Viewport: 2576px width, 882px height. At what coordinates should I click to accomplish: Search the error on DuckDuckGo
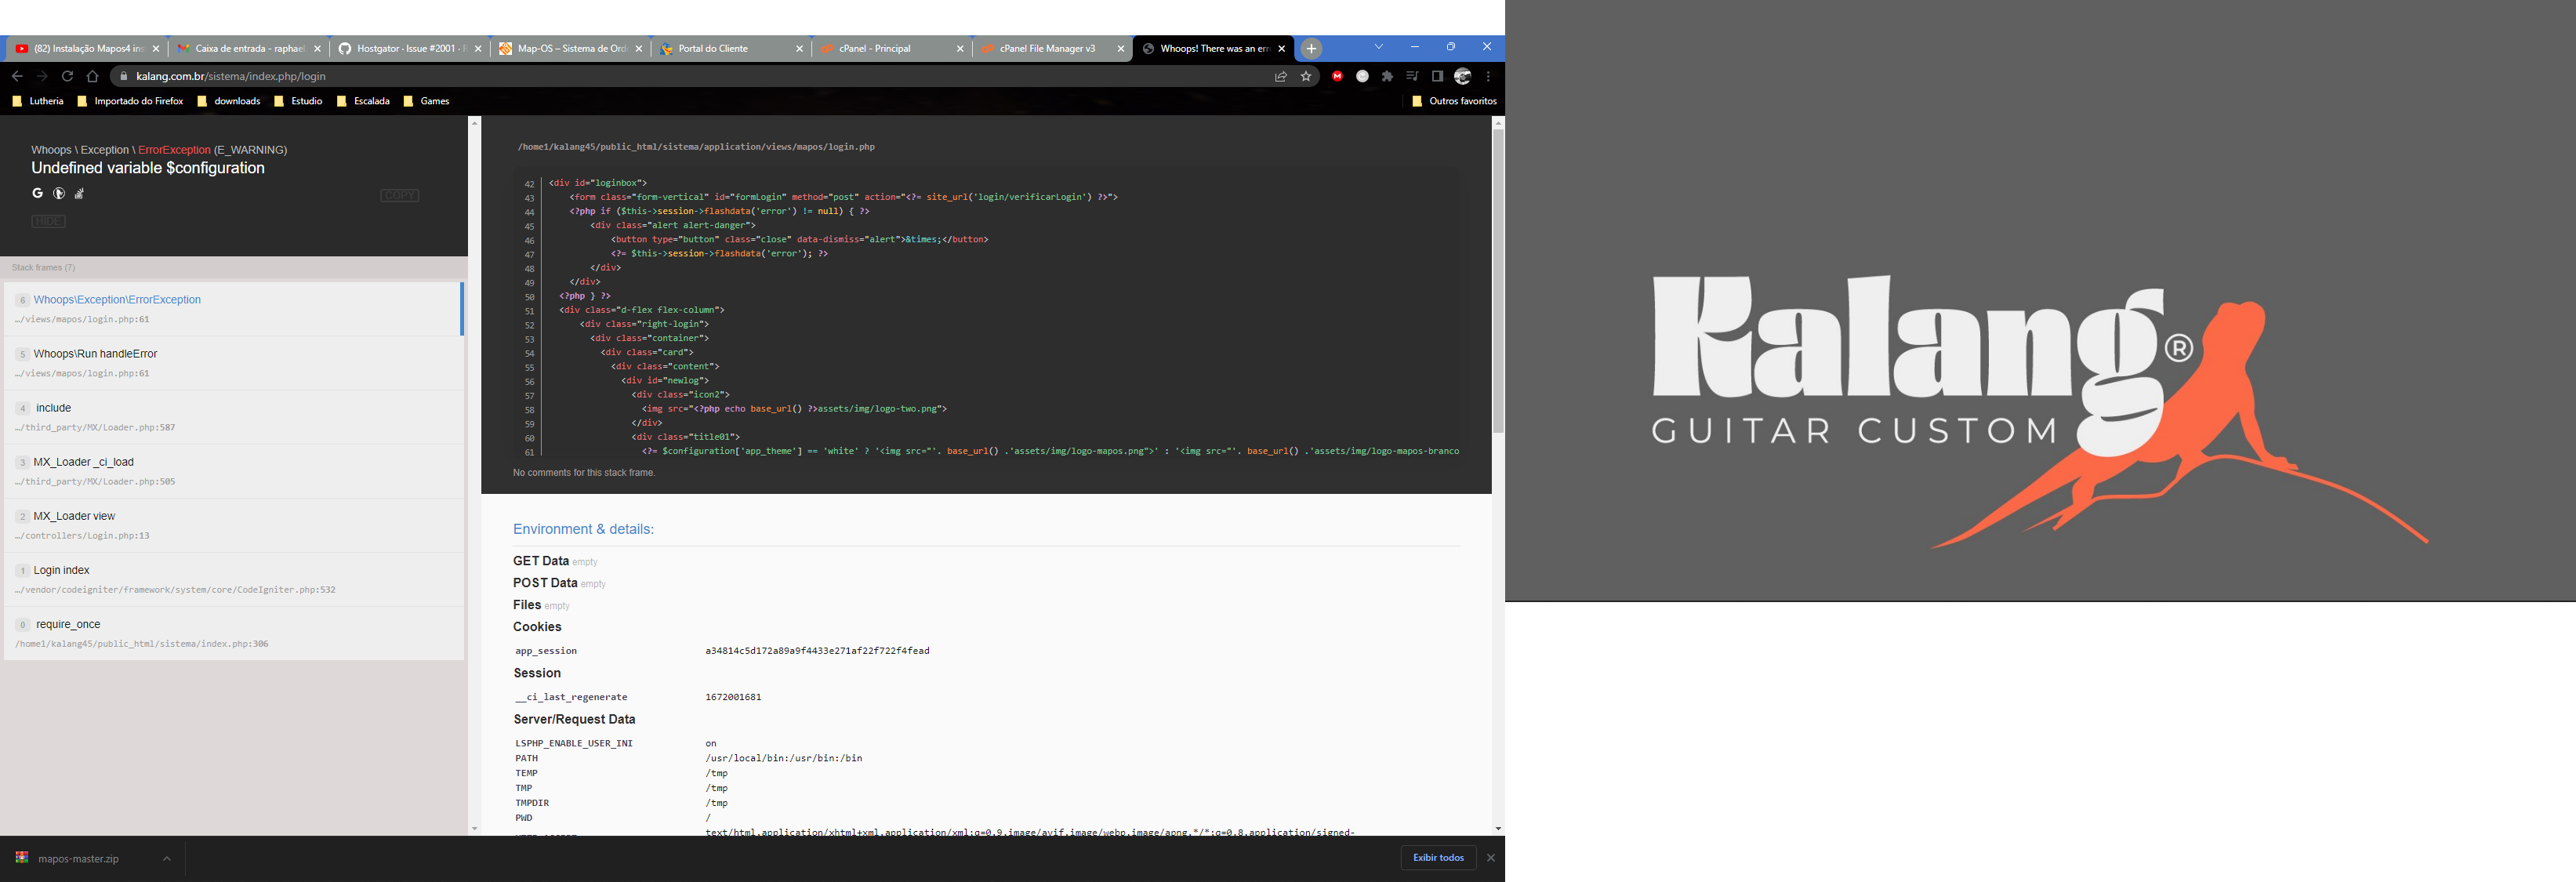58,193
